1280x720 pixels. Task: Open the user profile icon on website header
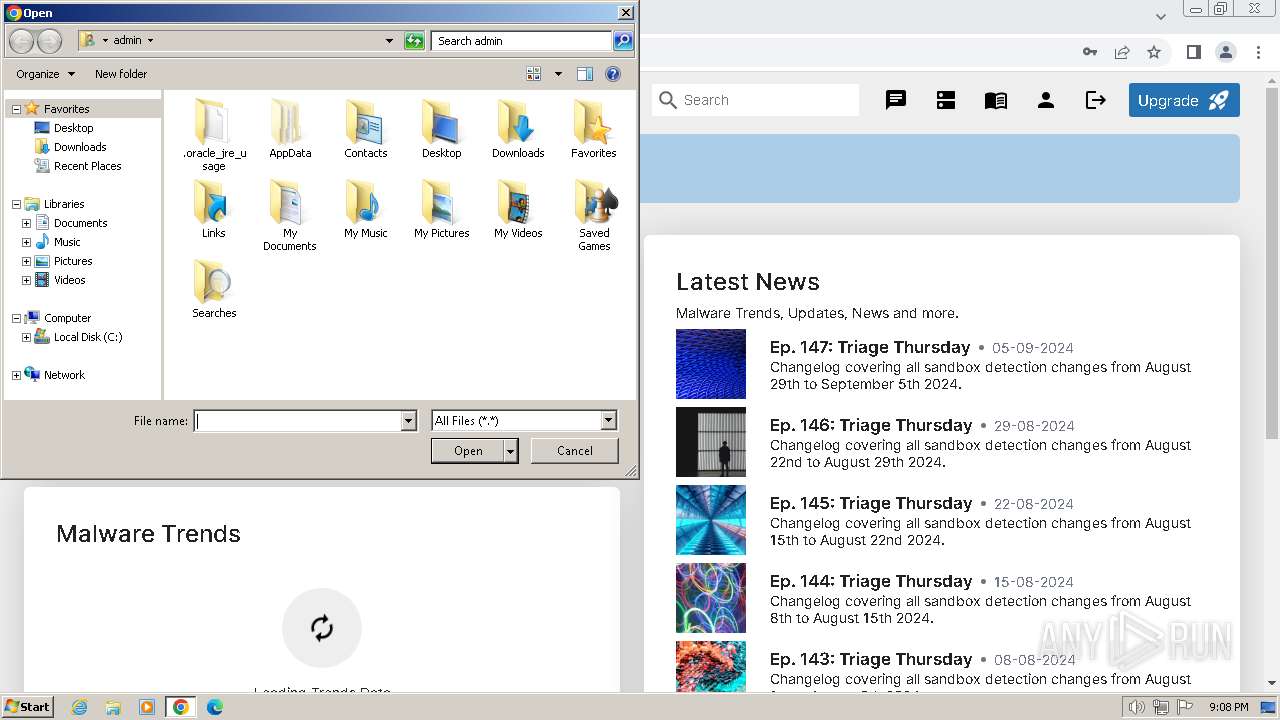point(1046,100)
